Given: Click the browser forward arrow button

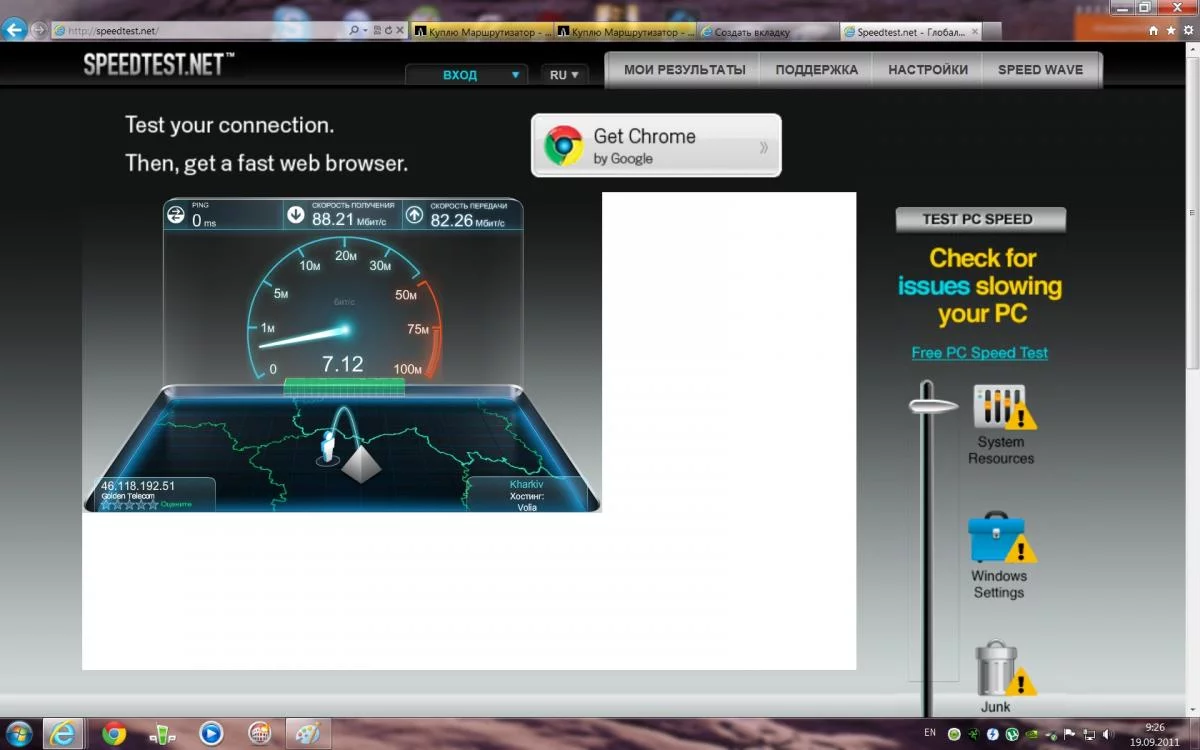Looking at the screenshot, I should tap(39, 30).
